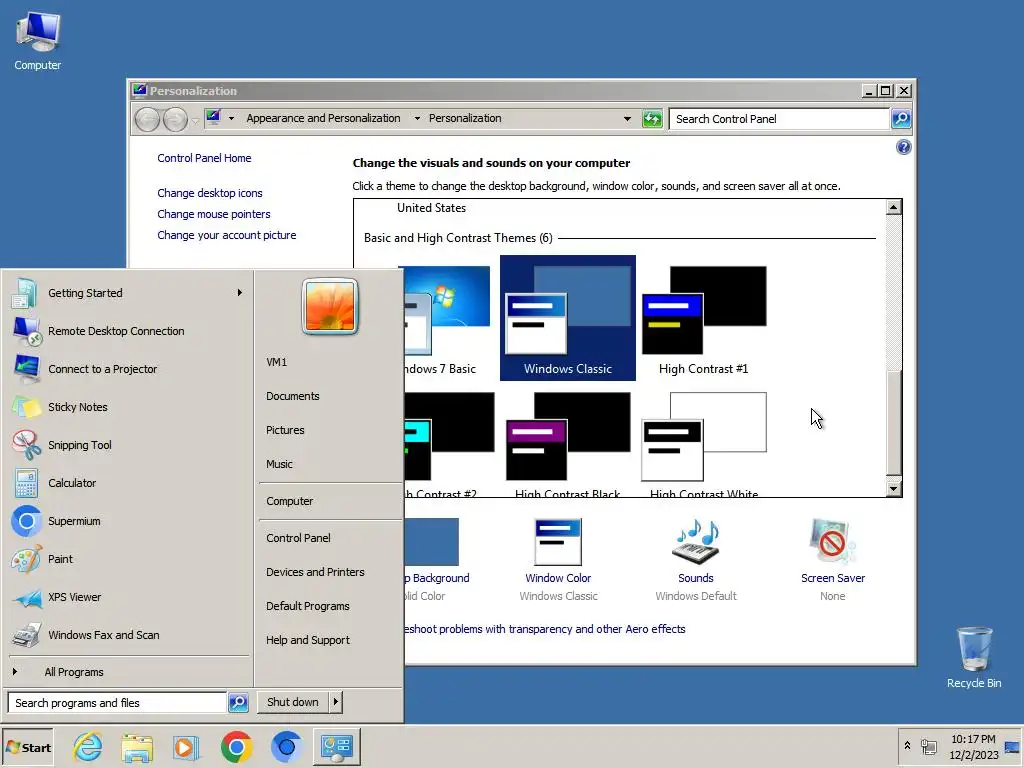This screenshot has height=768, width=1024.
Task: Switch to Control Panel taskbar button
Action: [x=336, y=746]
